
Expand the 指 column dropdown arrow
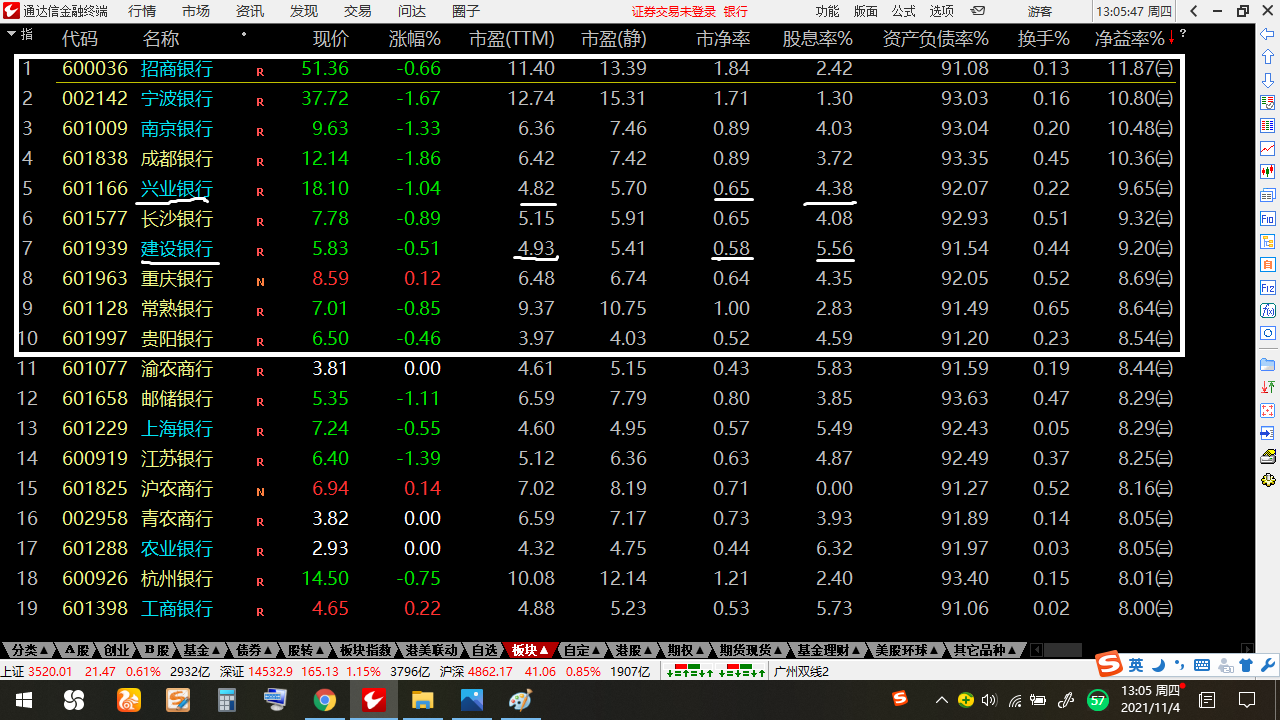(x=11, y=34)
